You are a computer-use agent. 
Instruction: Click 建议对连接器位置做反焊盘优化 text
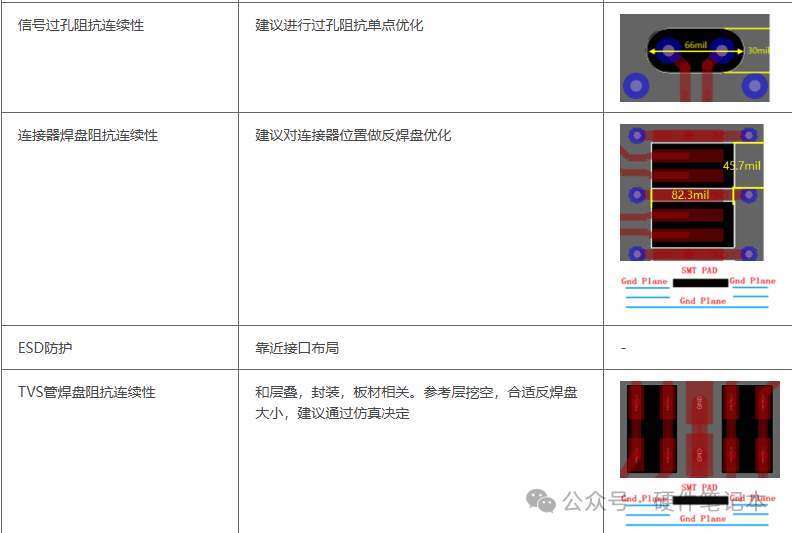(x=353, y=135)
